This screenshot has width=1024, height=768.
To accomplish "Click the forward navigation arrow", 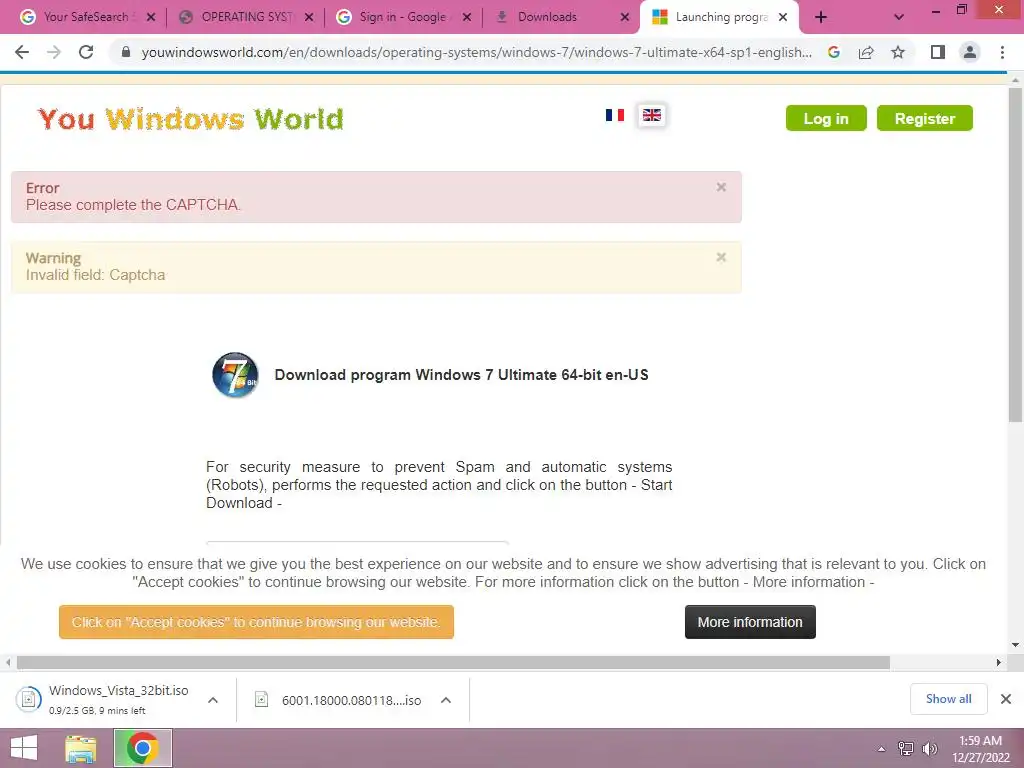I will (54, 52).
